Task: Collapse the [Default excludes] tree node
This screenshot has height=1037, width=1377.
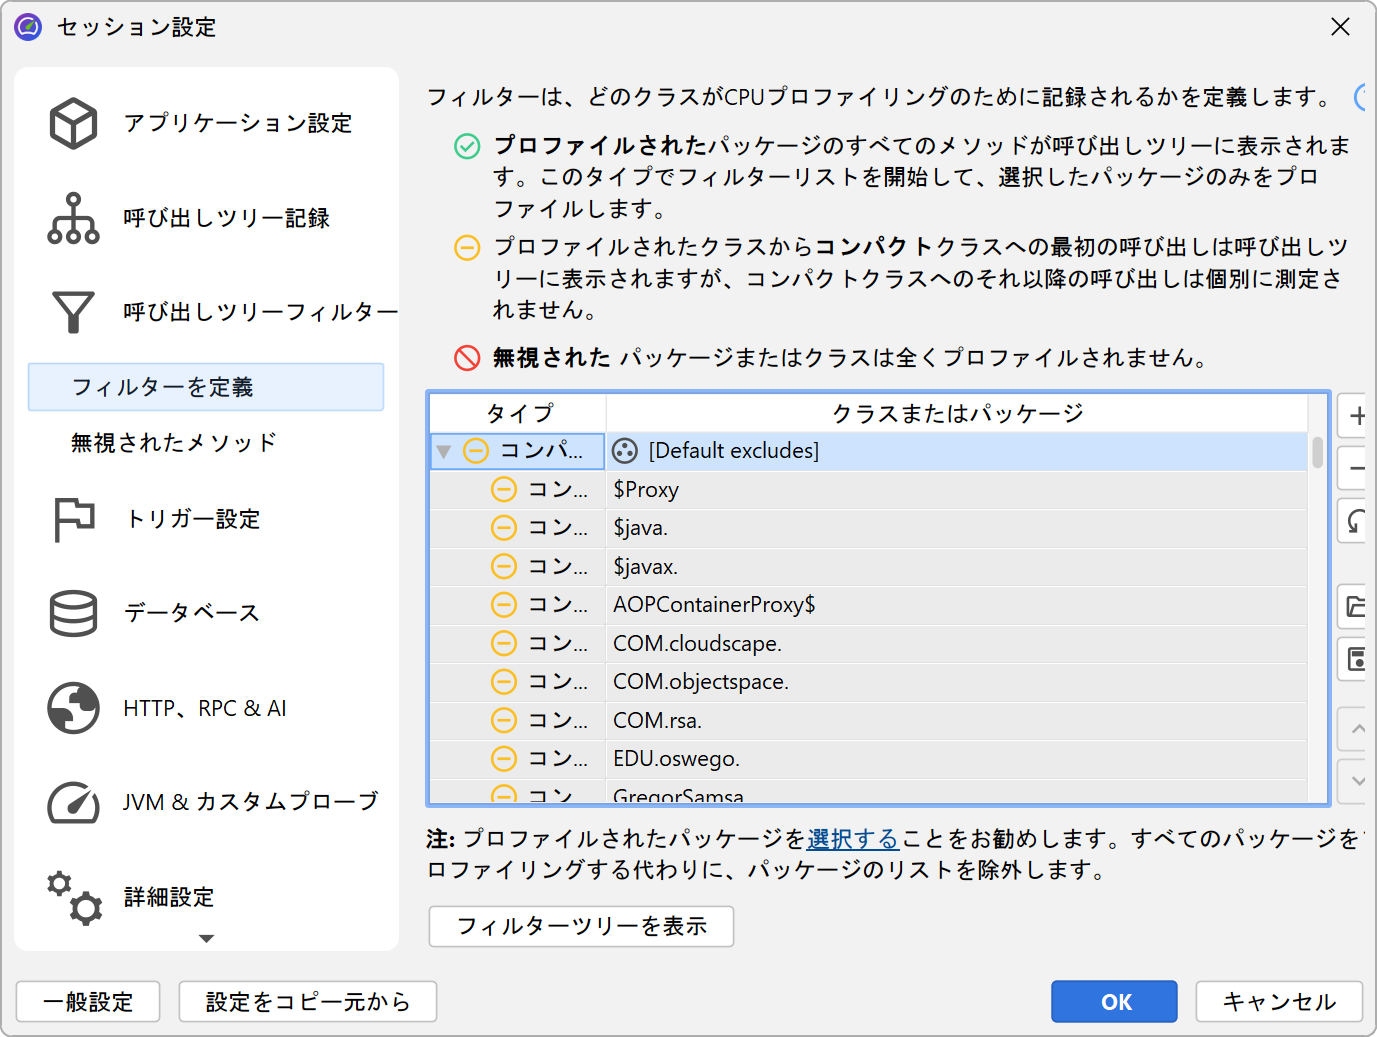Action: (443, 451)
